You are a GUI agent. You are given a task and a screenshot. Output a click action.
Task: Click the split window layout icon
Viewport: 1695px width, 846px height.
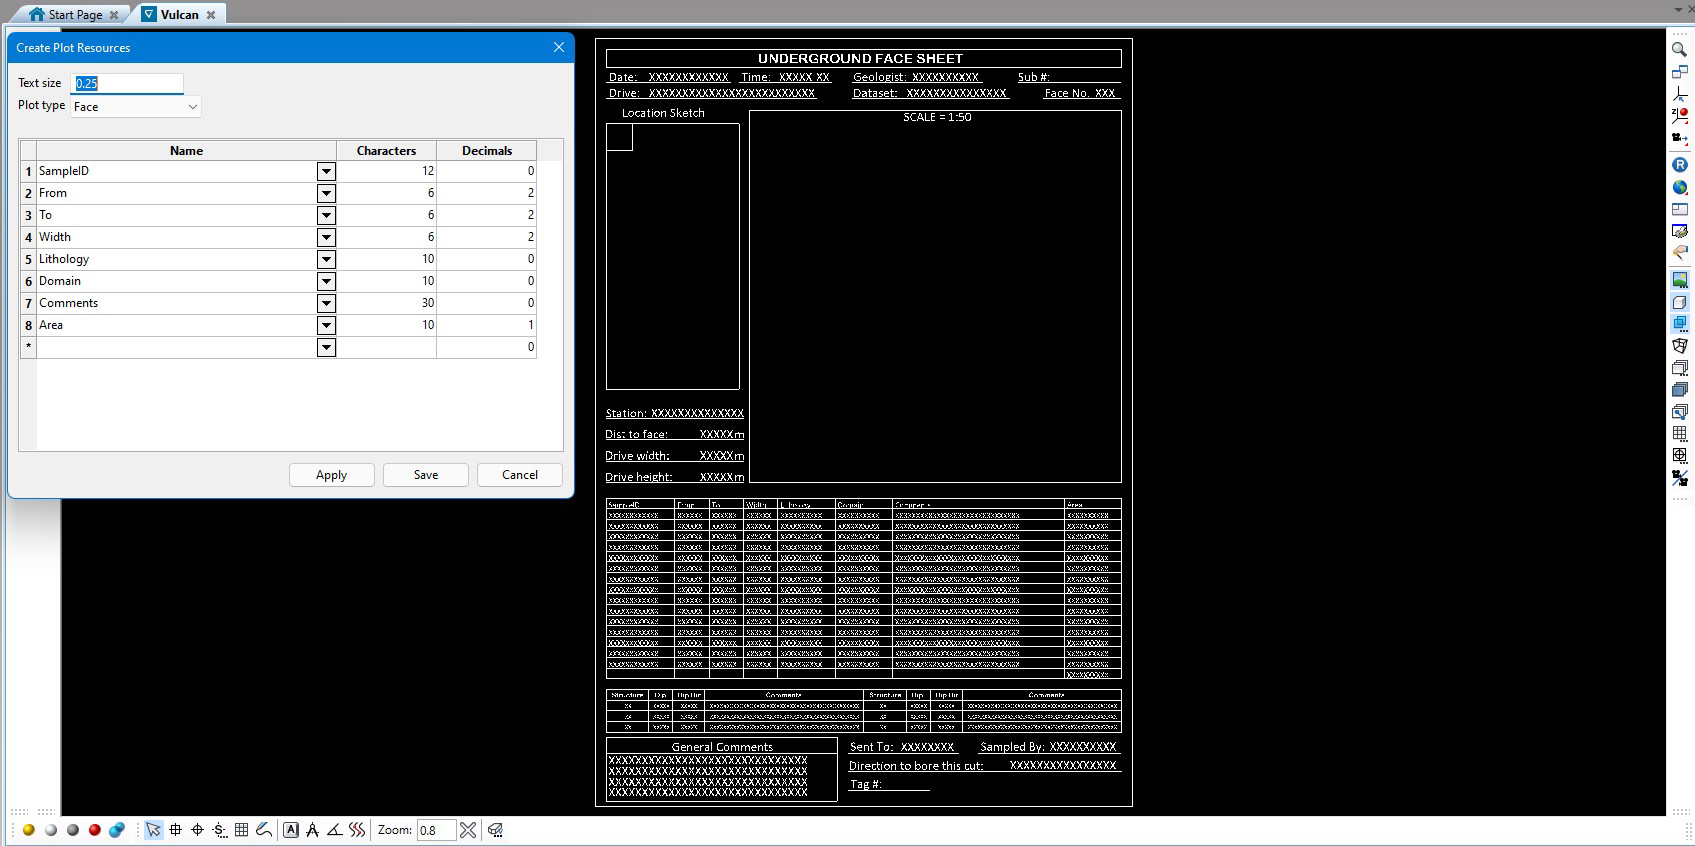pos(1680,209)
